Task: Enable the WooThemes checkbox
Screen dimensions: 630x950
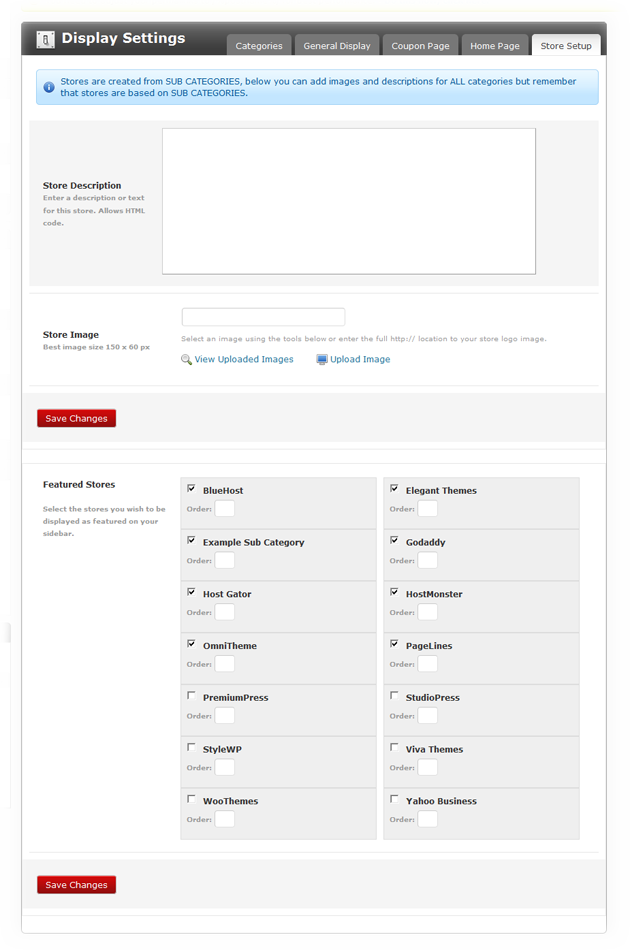Action: (x=191, y=799)
